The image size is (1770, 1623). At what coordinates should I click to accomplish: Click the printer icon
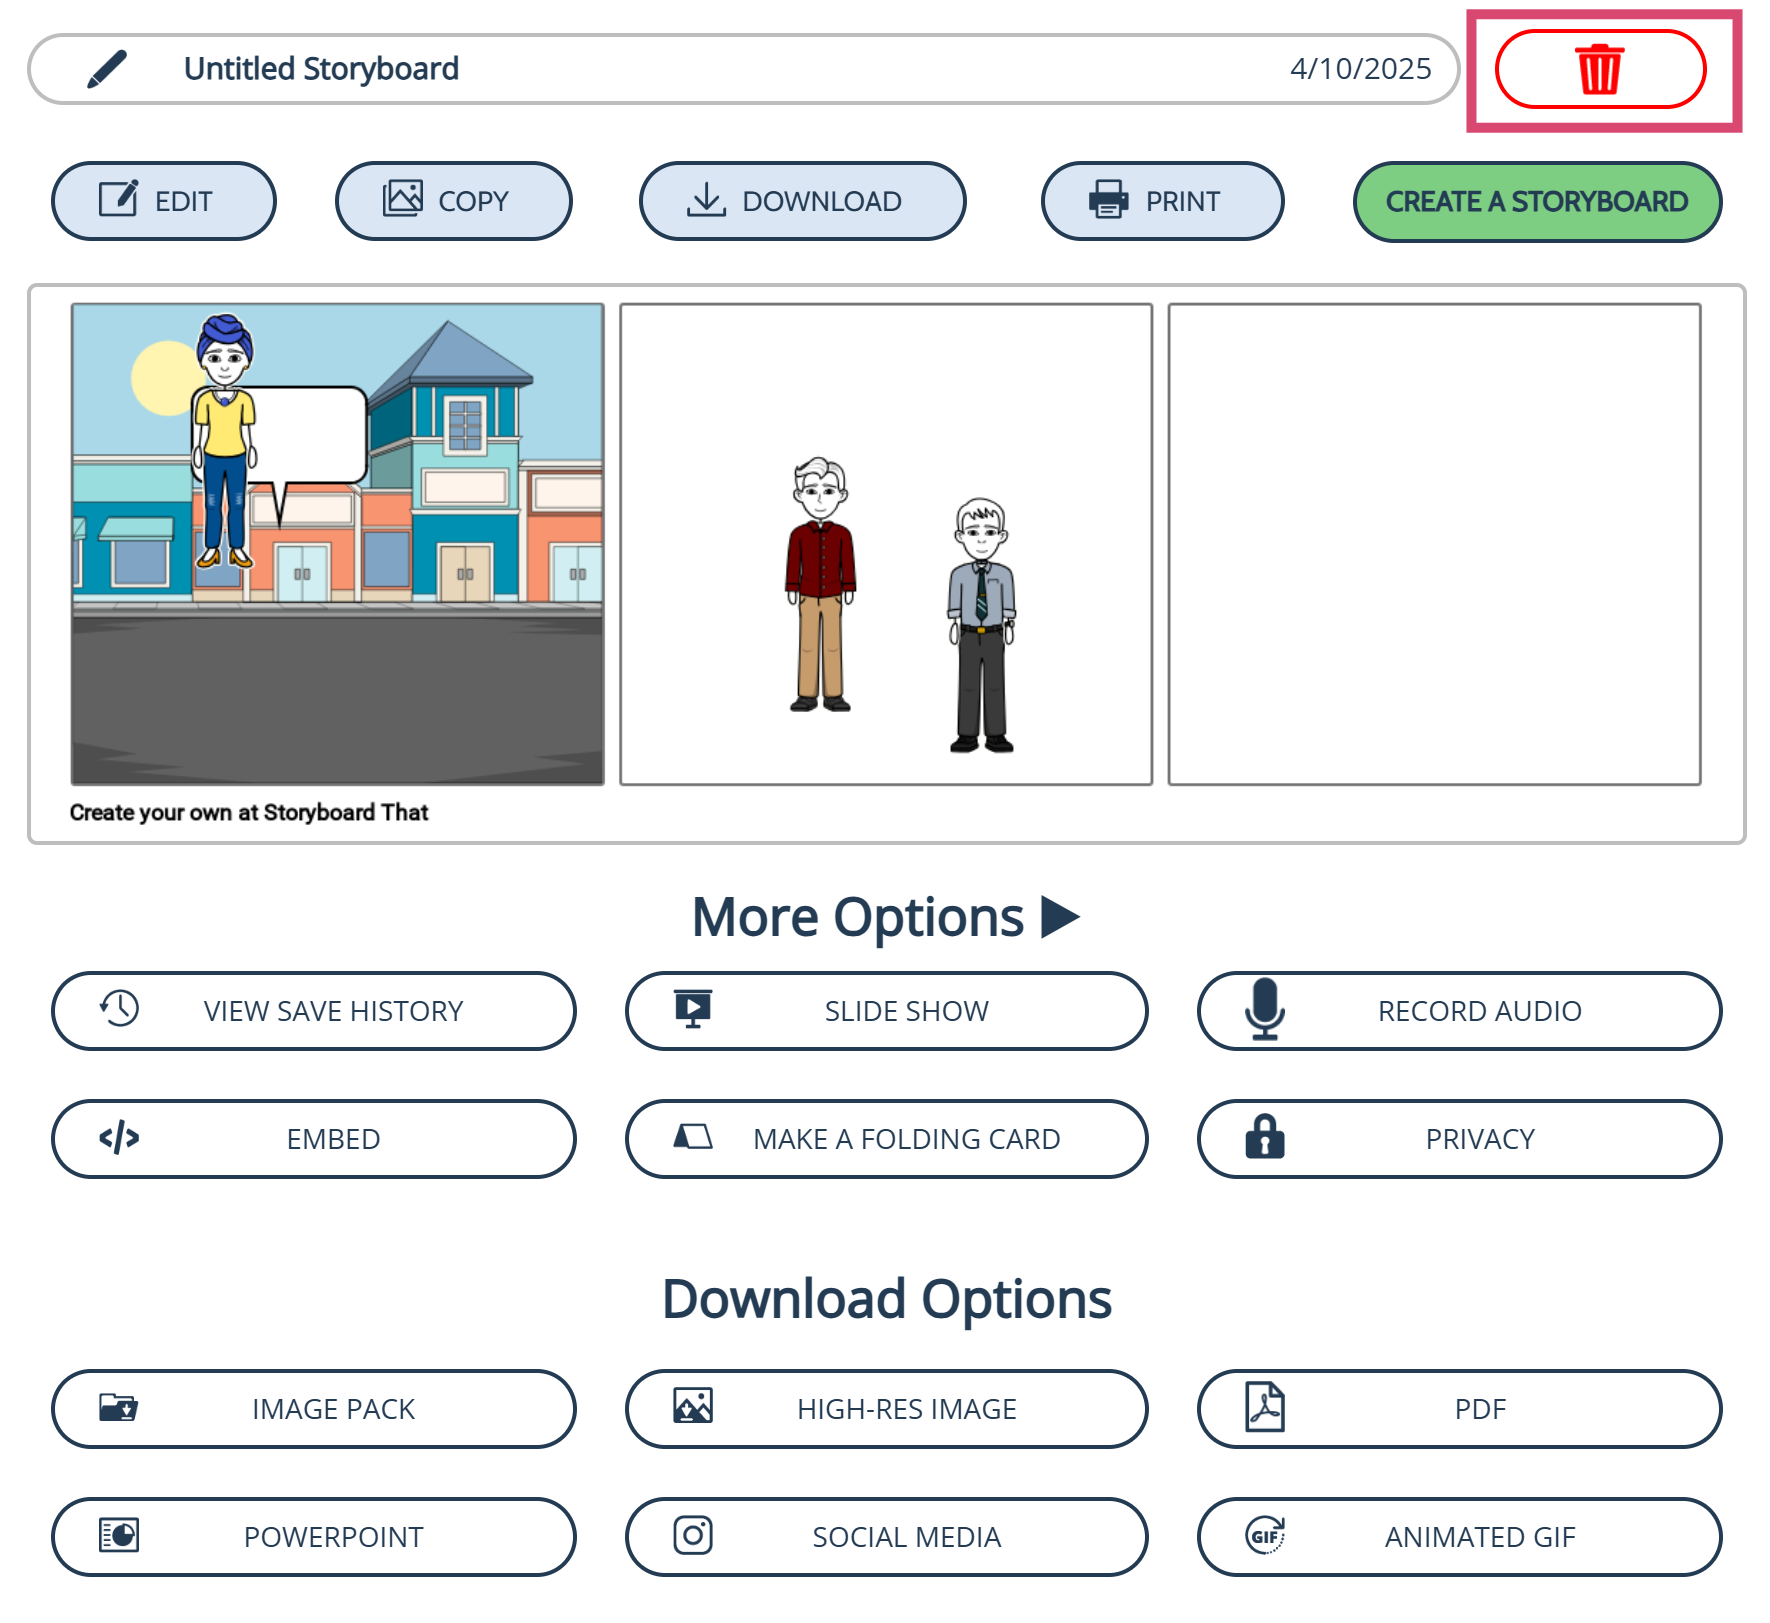1108,199
